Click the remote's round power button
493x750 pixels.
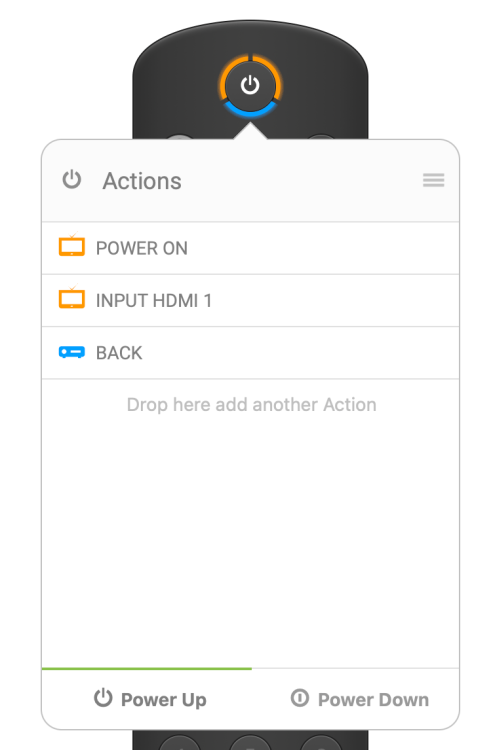[x=250, y=86]
